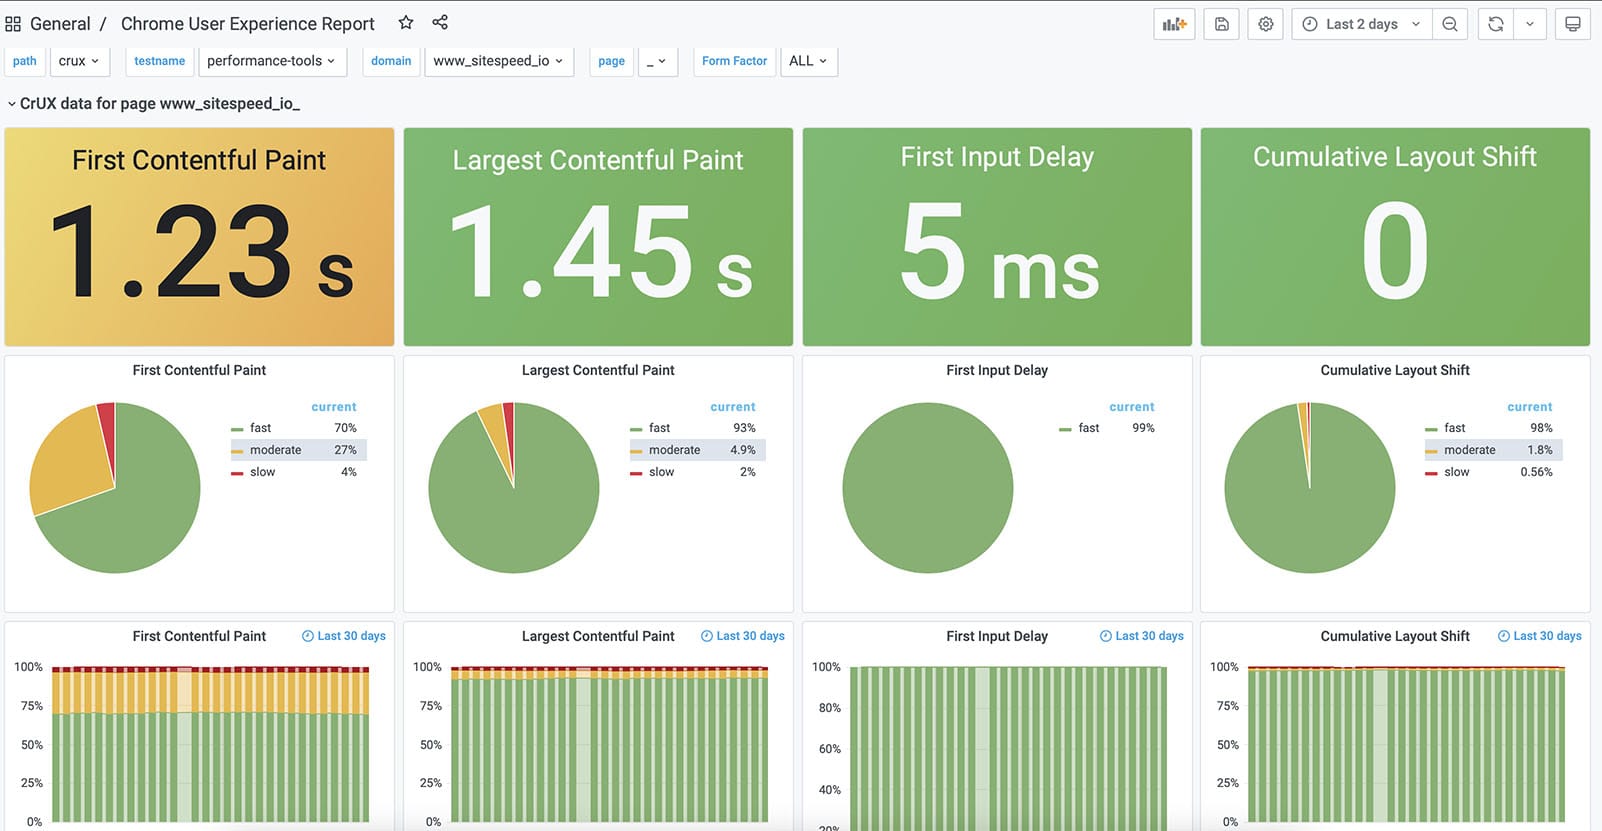Open the testname dropdown showing performance-tools
The image size is (1602, 831).
(x=272, y=61)
